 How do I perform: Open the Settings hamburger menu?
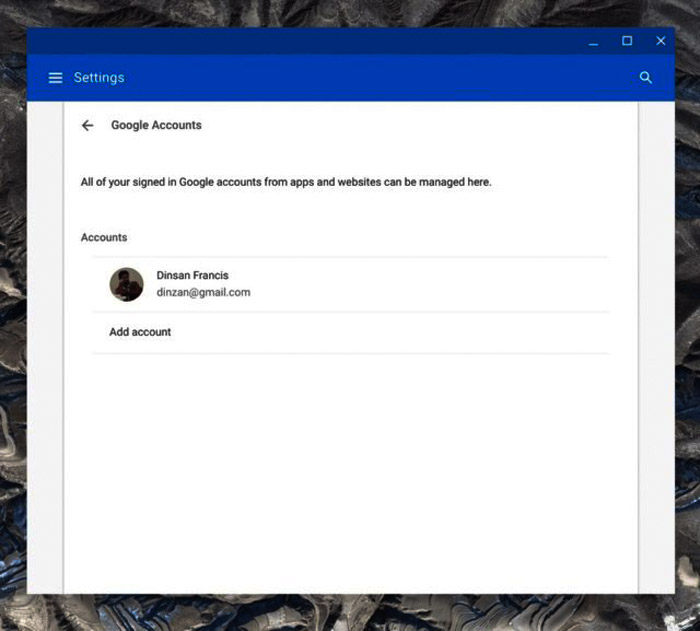point(55,78)
